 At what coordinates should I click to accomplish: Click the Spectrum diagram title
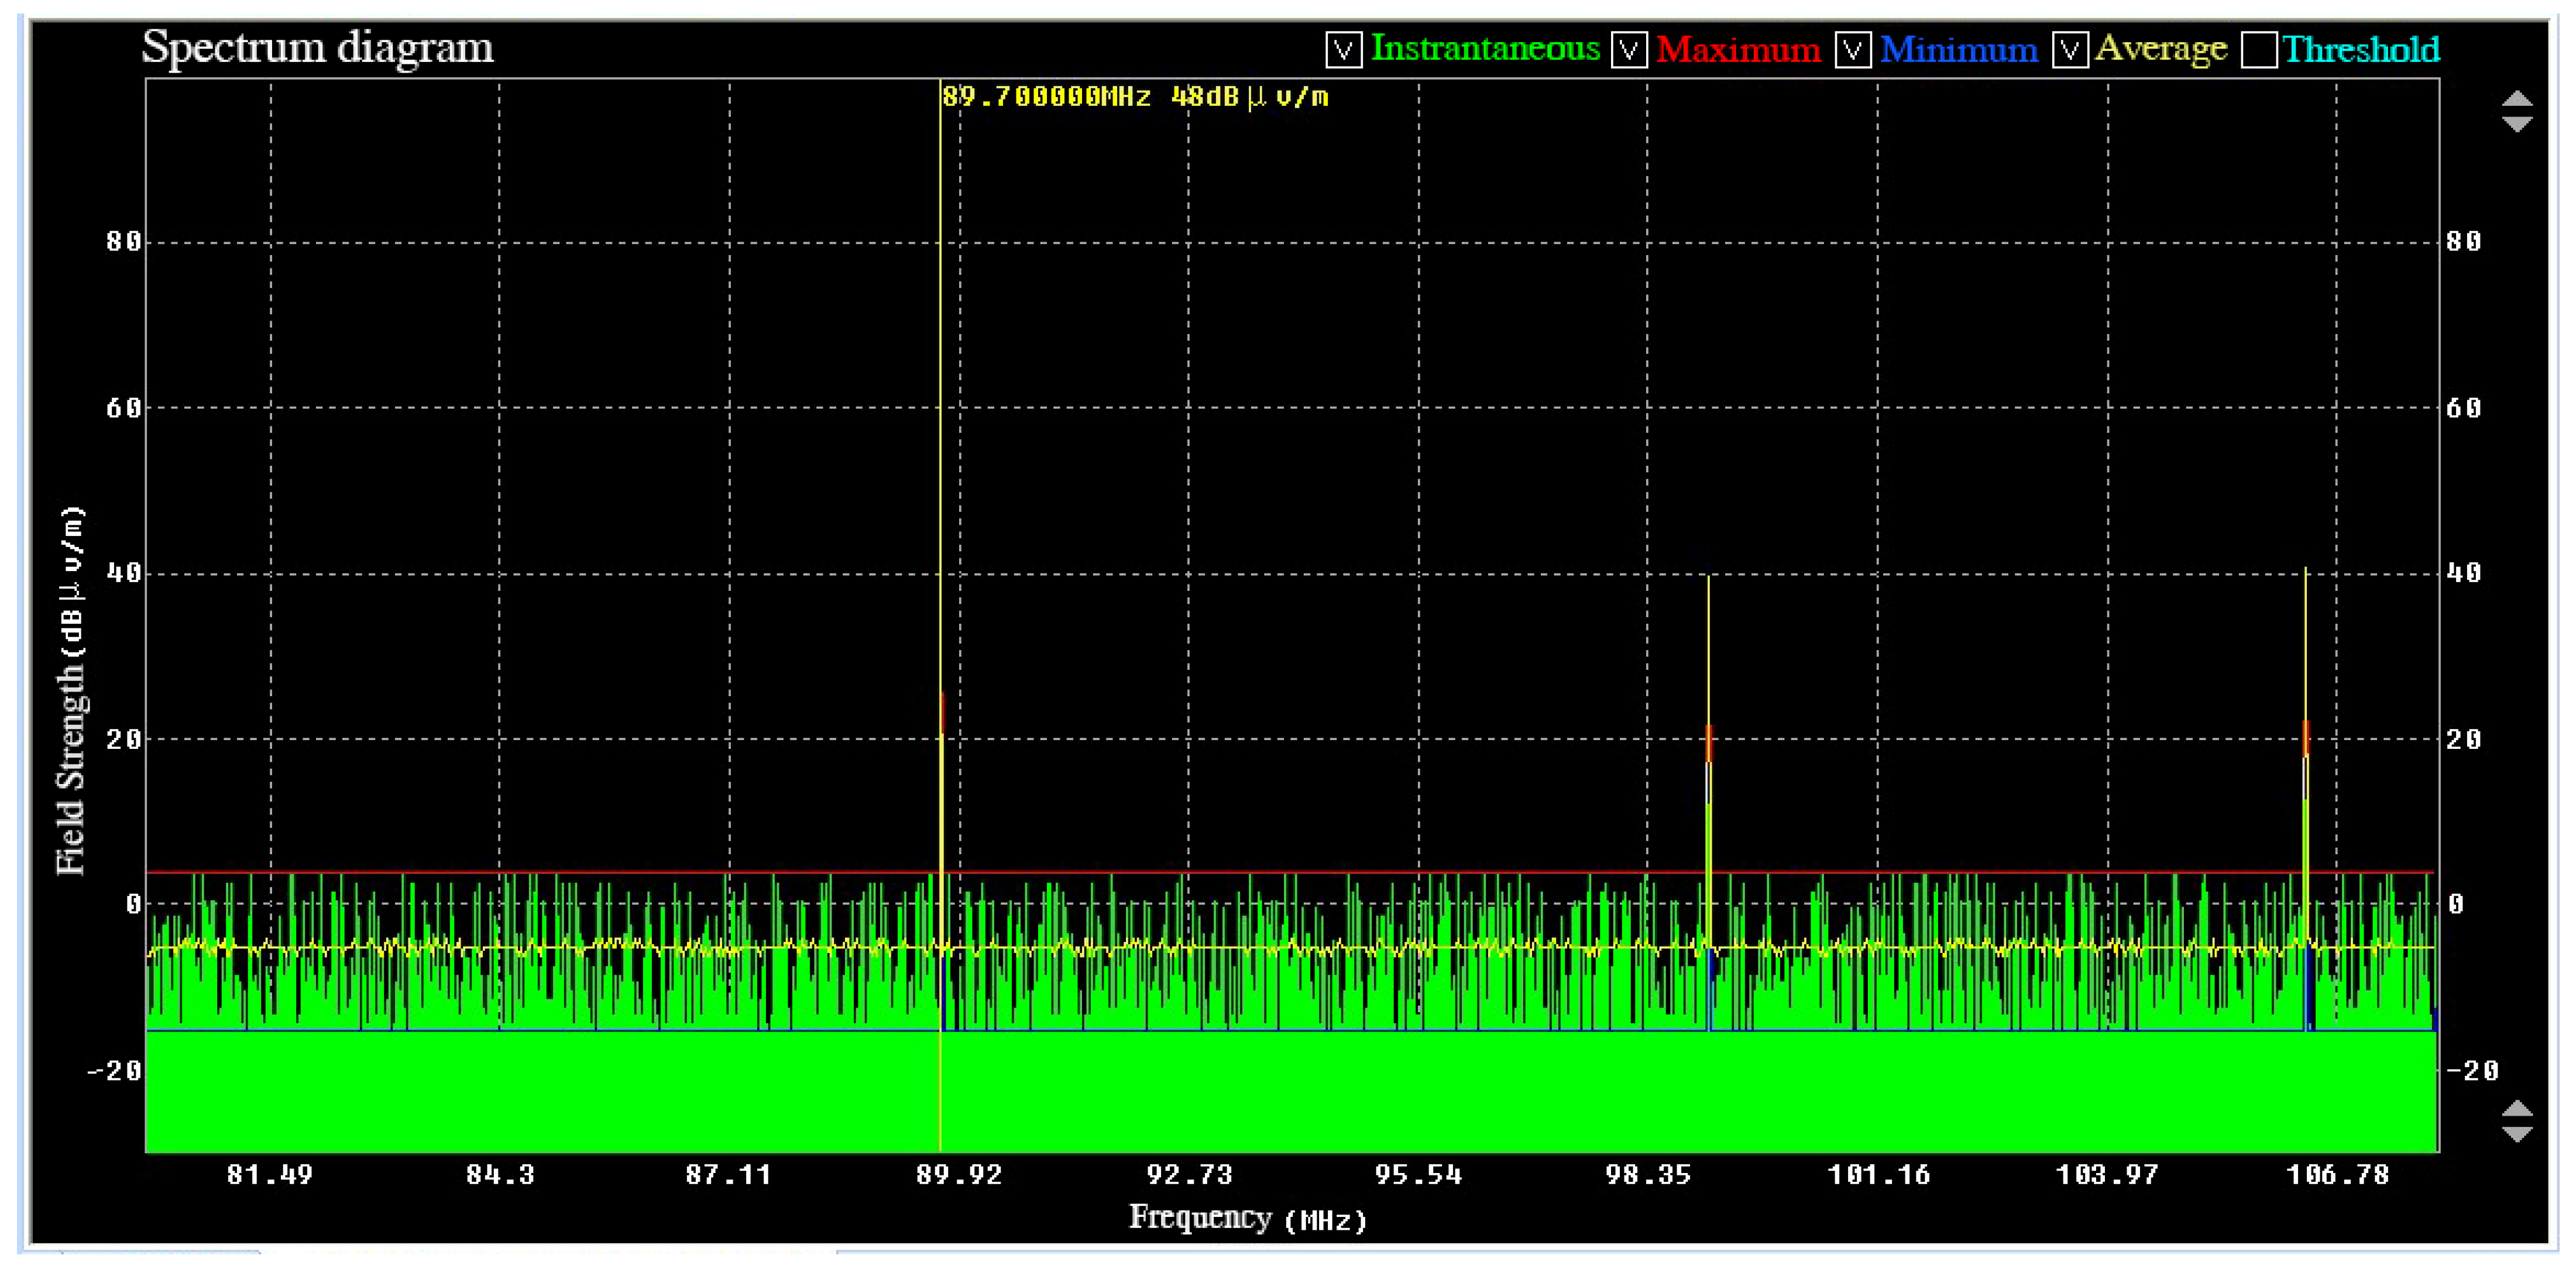point(318,47)
